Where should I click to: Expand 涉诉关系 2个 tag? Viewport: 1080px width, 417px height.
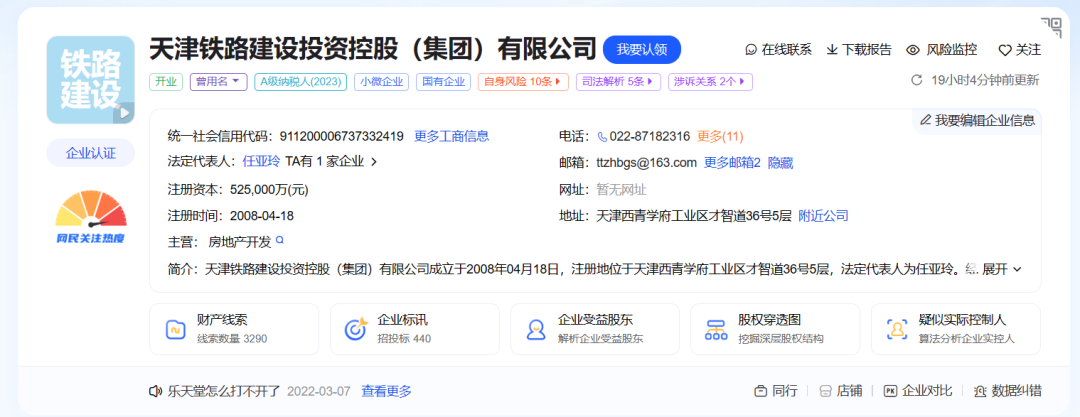pos(710,82)
